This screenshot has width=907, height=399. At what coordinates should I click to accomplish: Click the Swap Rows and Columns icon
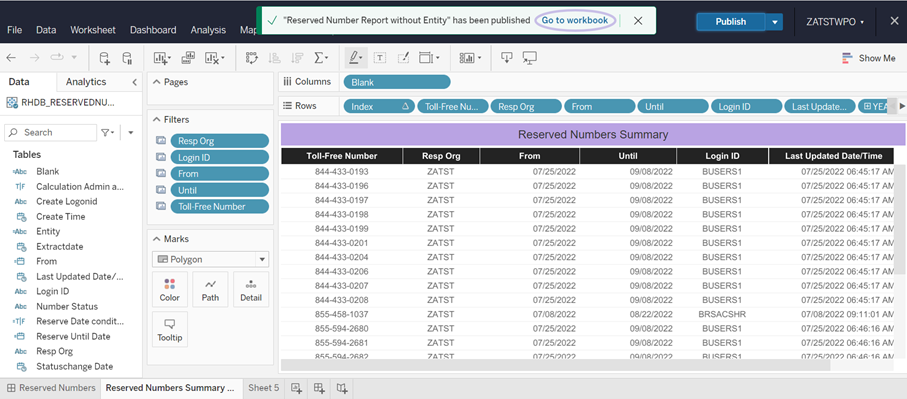point(252,58)
